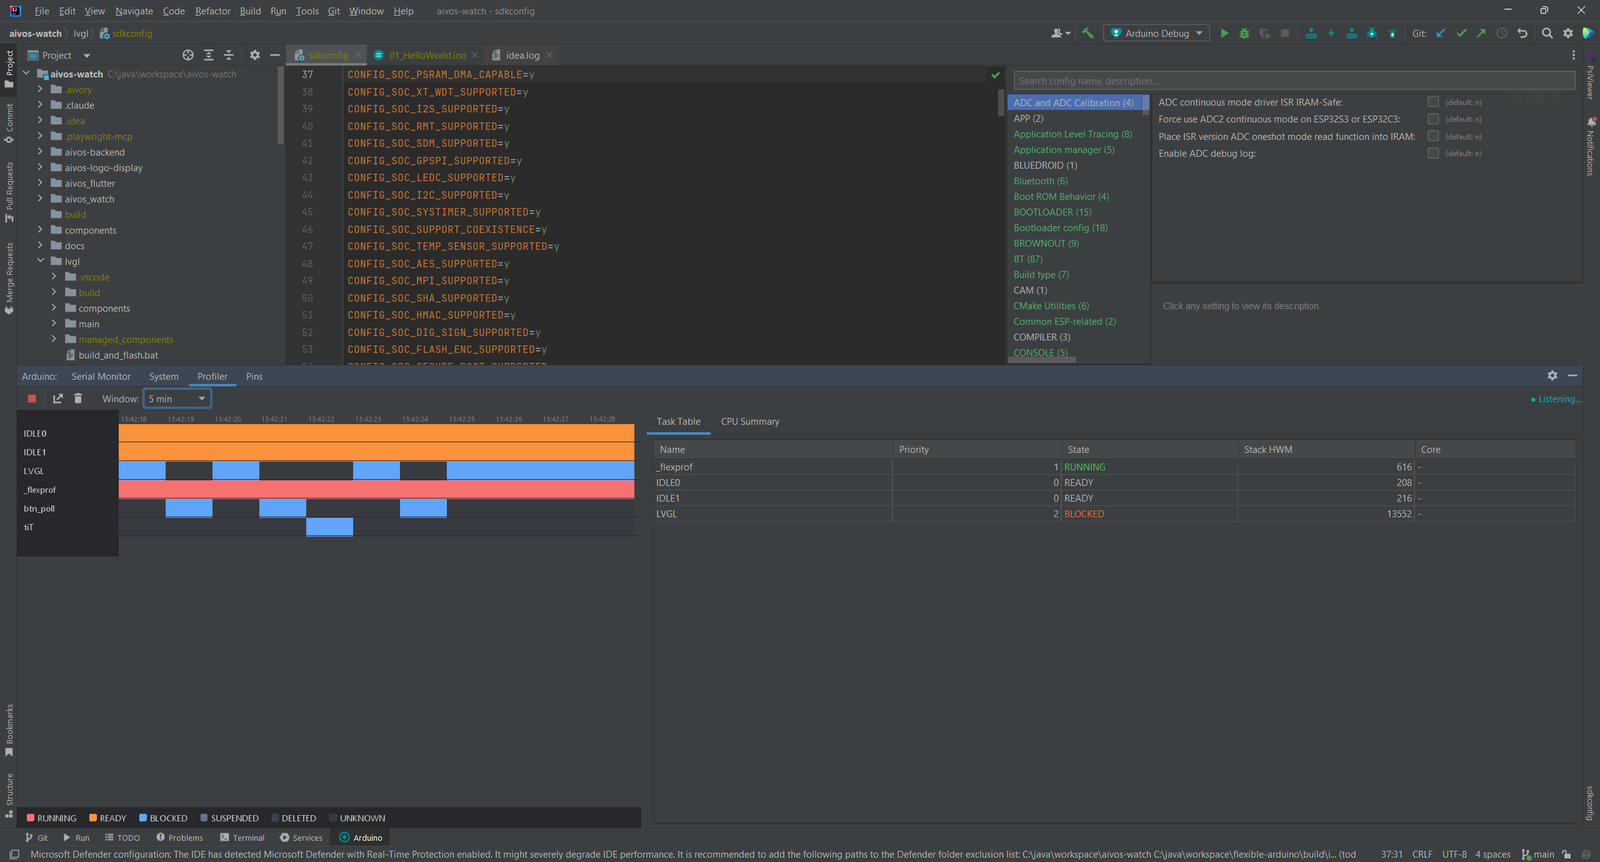Viewport: 1600px width, 862px height.
Task: Toggle ADC continuous mode driver ISR IRAM-Safe
Action: pos(1433,101)
